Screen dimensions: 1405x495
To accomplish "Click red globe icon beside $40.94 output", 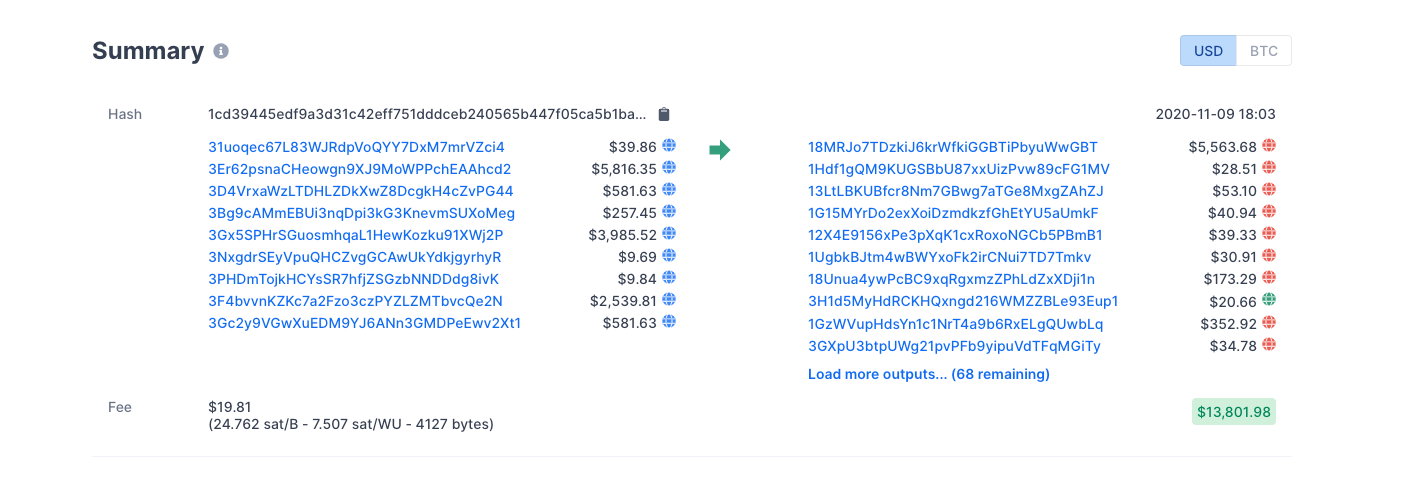I will pos(1269,212).
